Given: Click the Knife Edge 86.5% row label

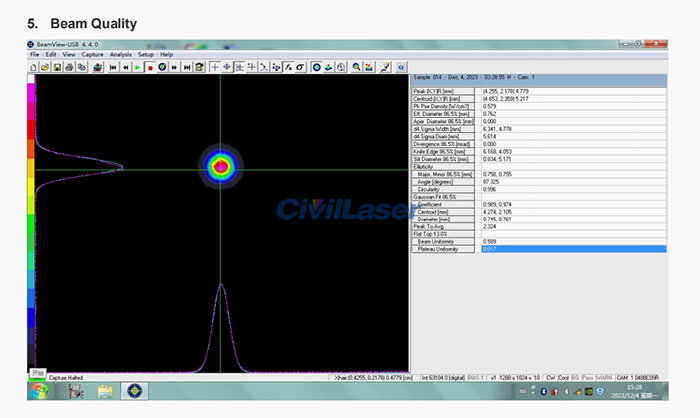Looking at the screenshot, I should [443, 151].
